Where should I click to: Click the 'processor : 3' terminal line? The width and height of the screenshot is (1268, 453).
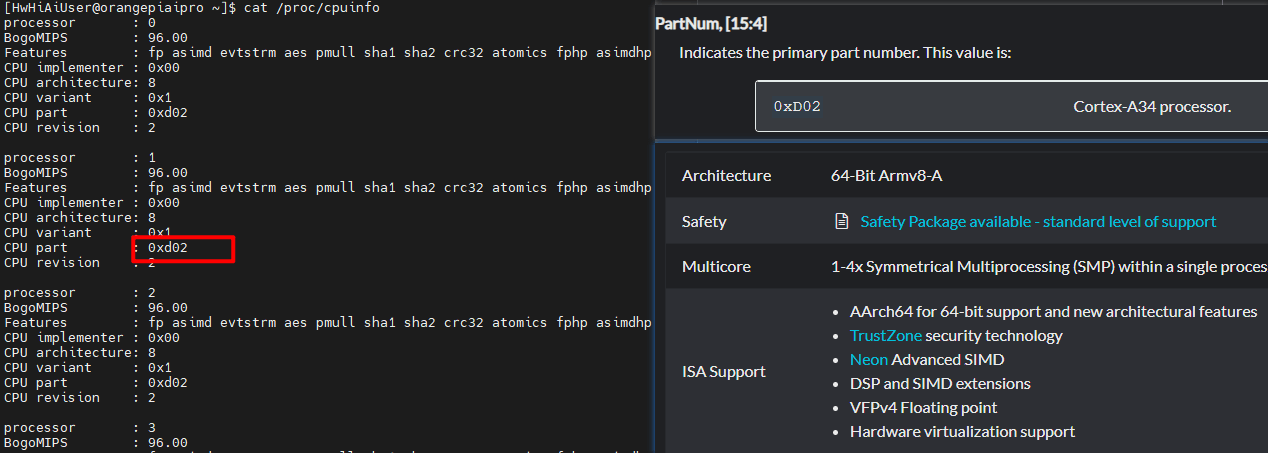80,428
